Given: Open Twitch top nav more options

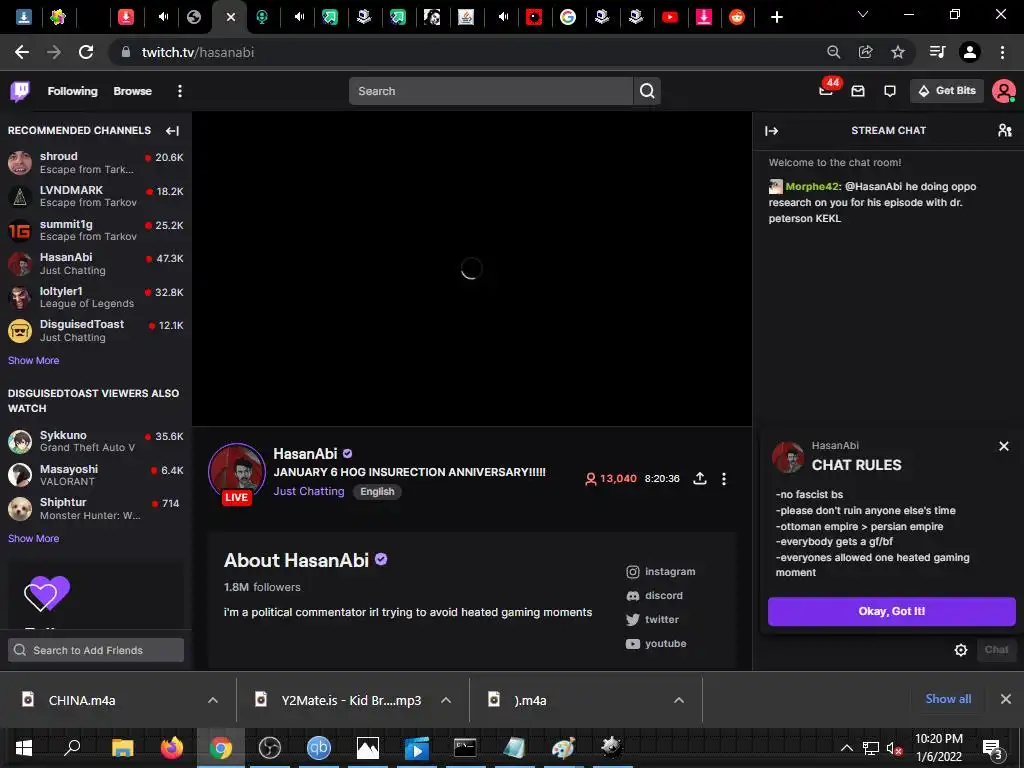Looking at the screenshot, I should click(180, 91).
